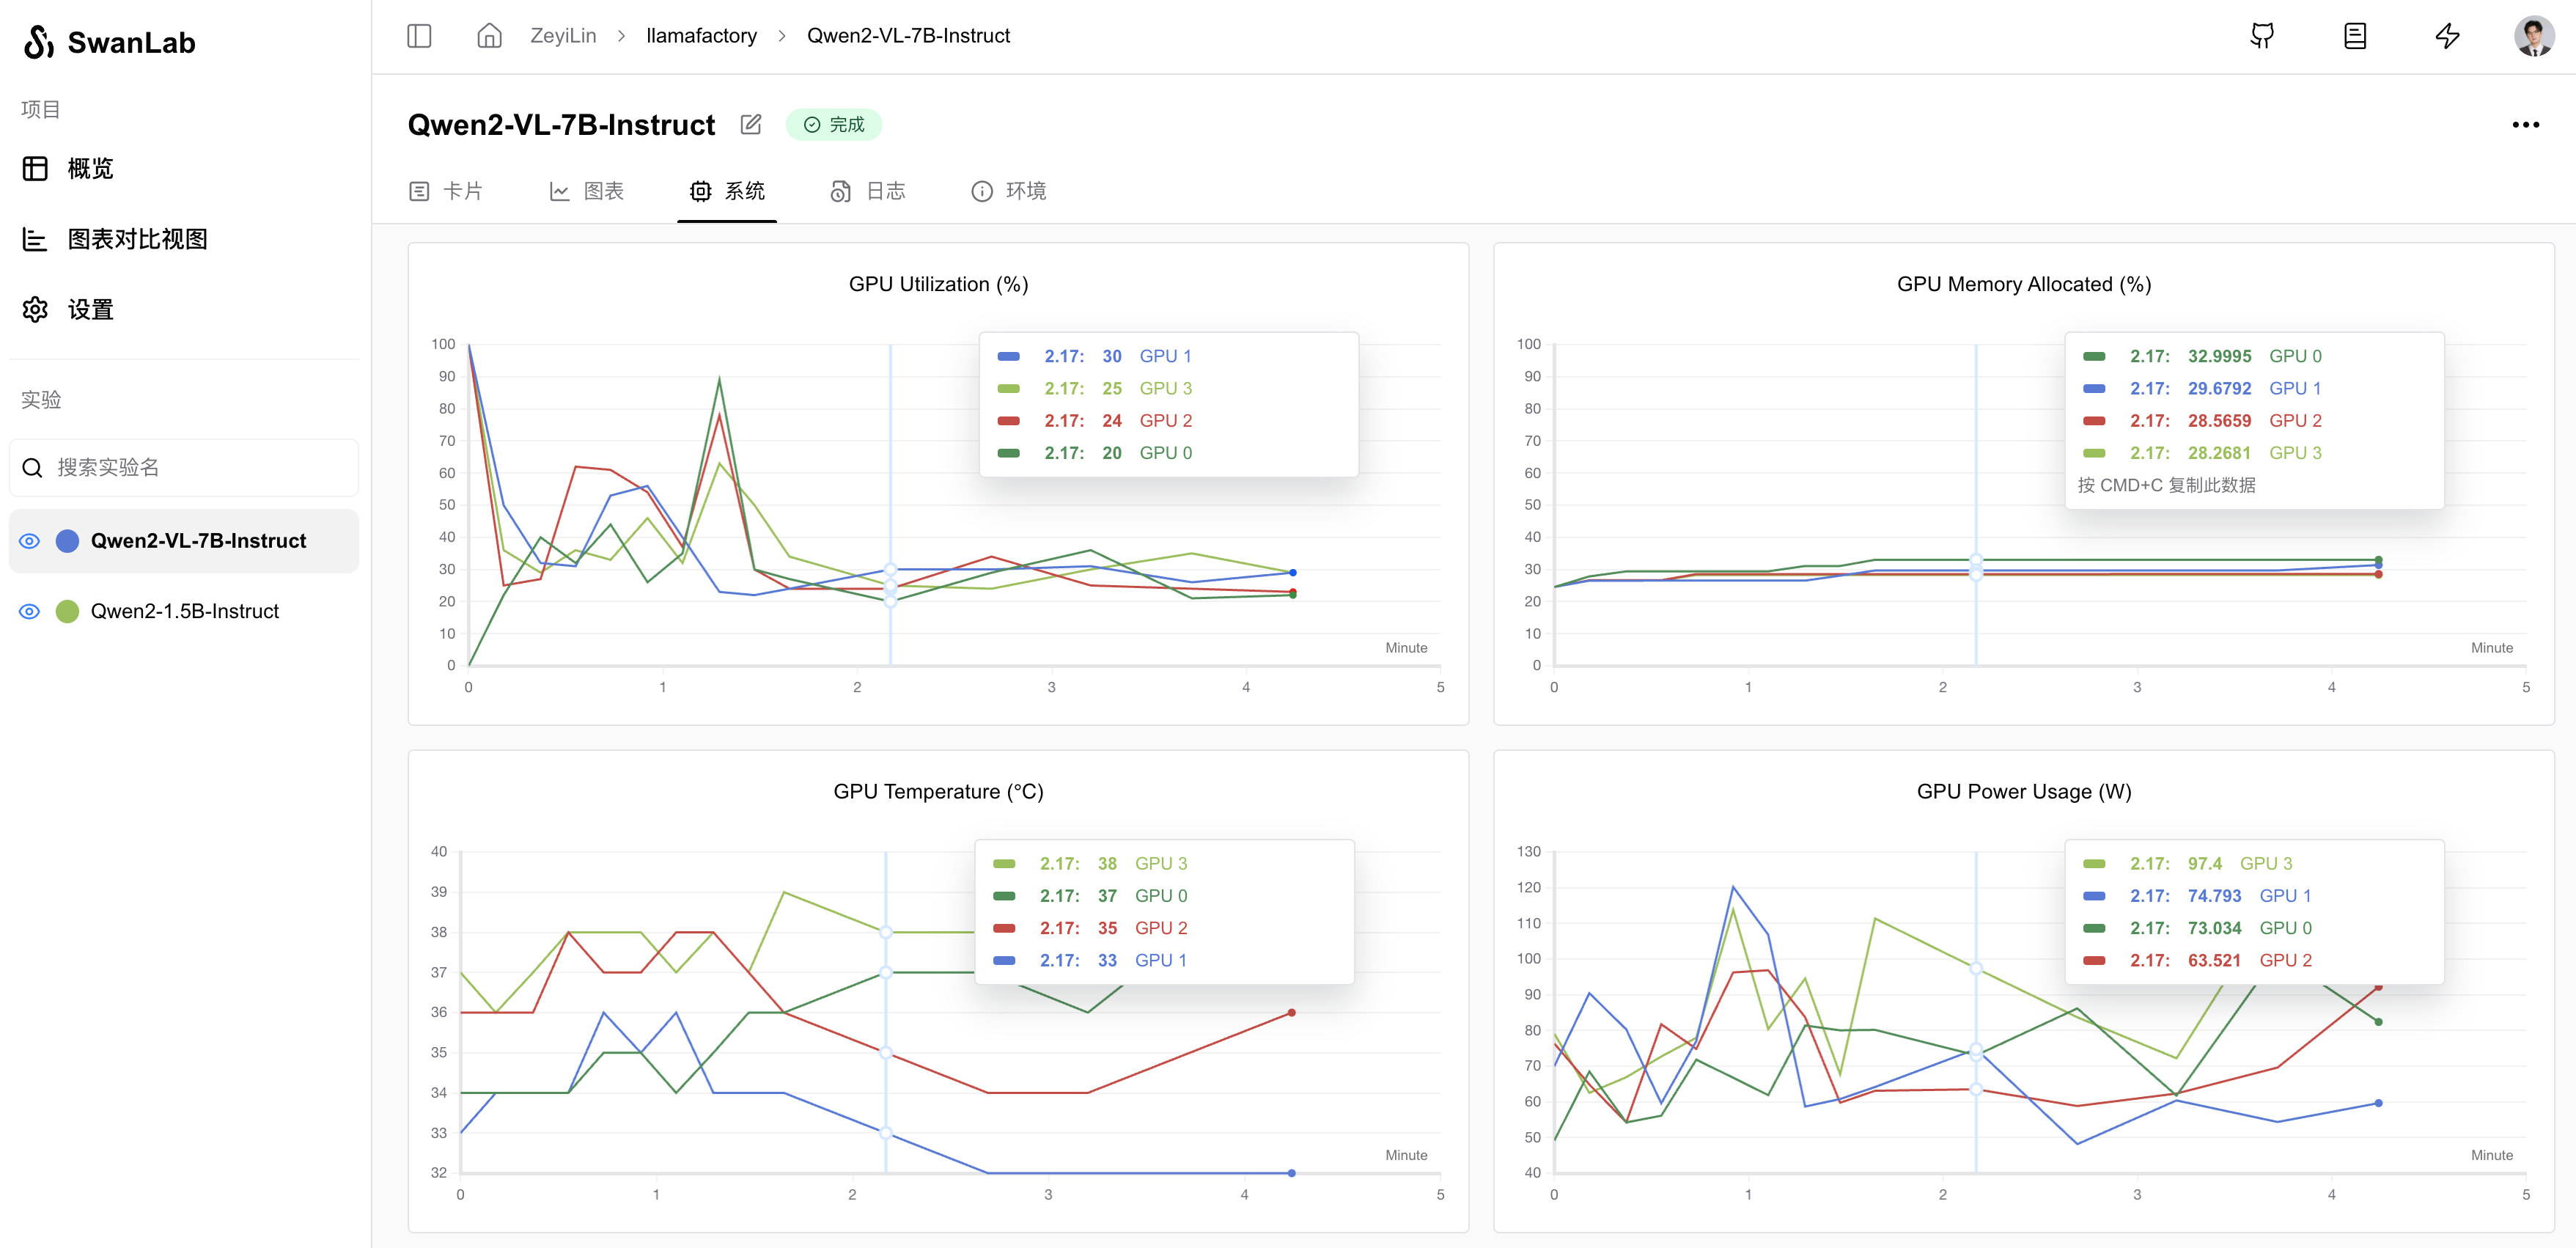The image size is (2576, 1248).
Task: Open ZeyiLin breadcrumb link
Action: pos(563,36)
